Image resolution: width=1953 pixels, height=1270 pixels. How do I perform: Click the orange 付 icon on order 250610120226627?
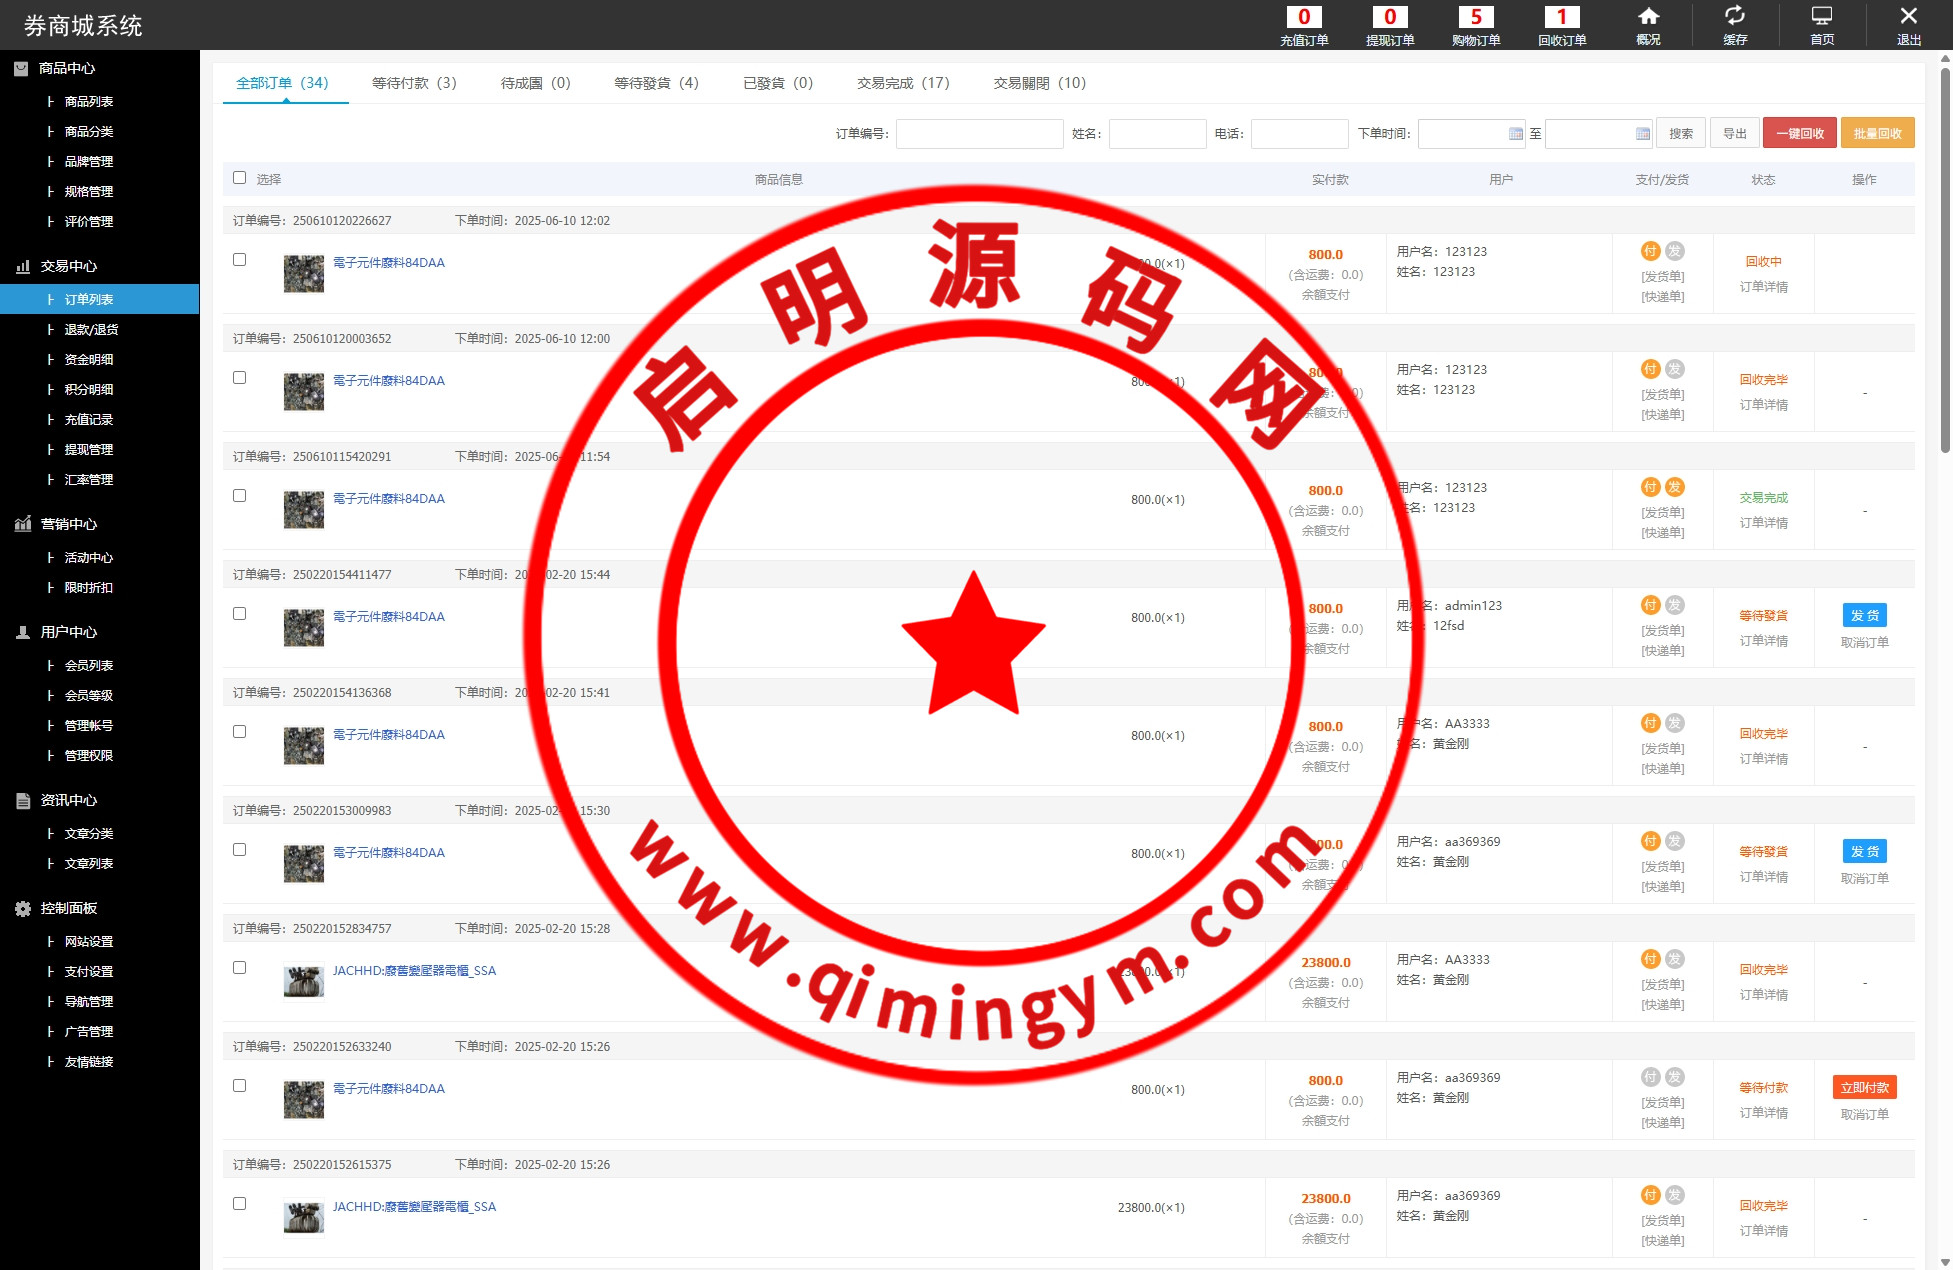tap(1650, 251)
